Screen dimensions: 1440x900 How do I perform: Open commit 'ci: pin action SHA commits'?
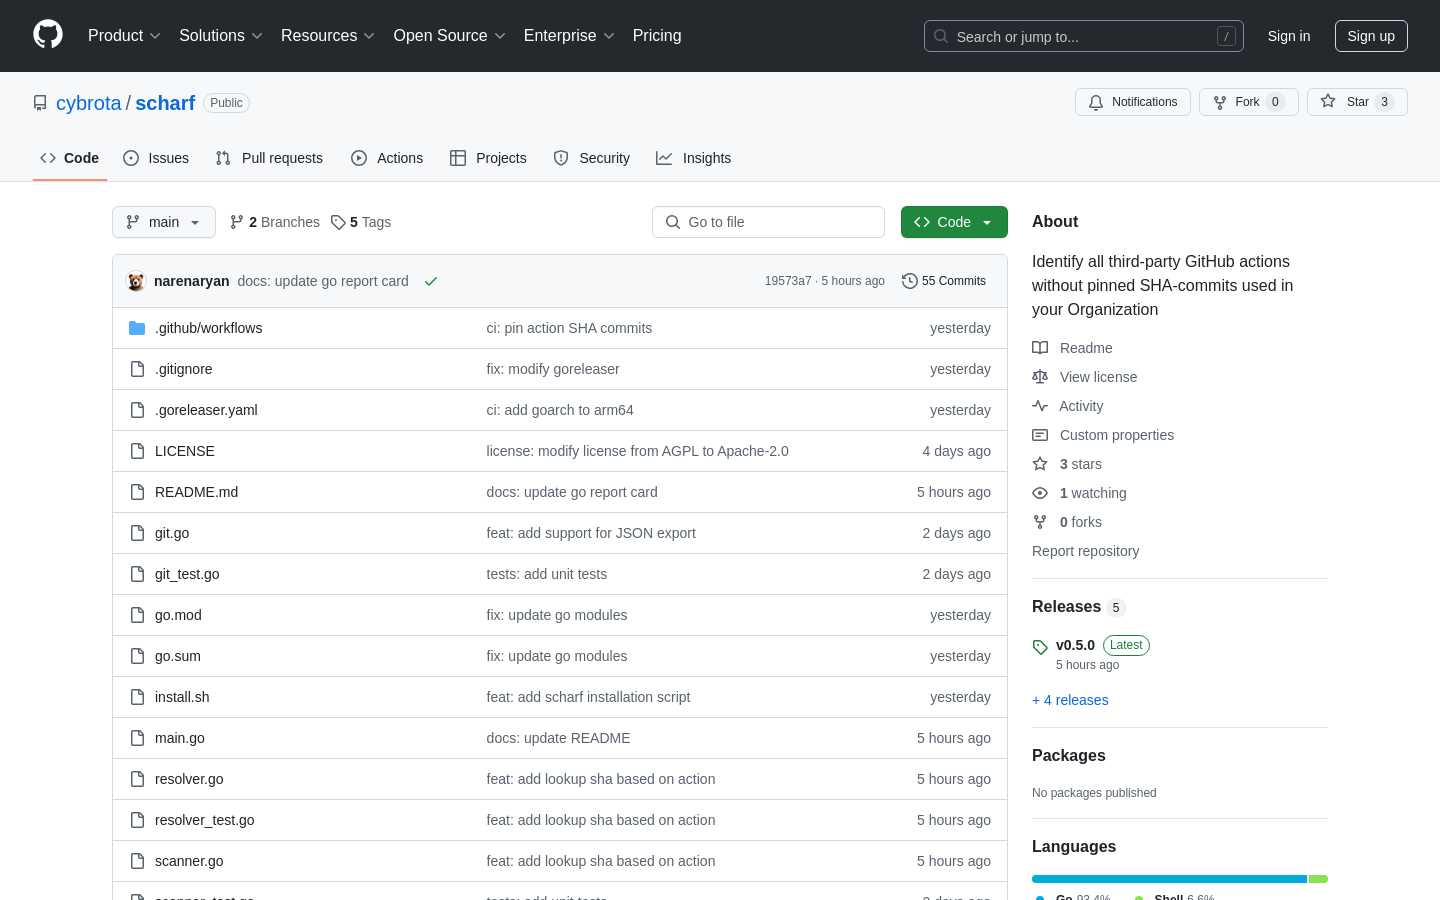coord(569,328)
